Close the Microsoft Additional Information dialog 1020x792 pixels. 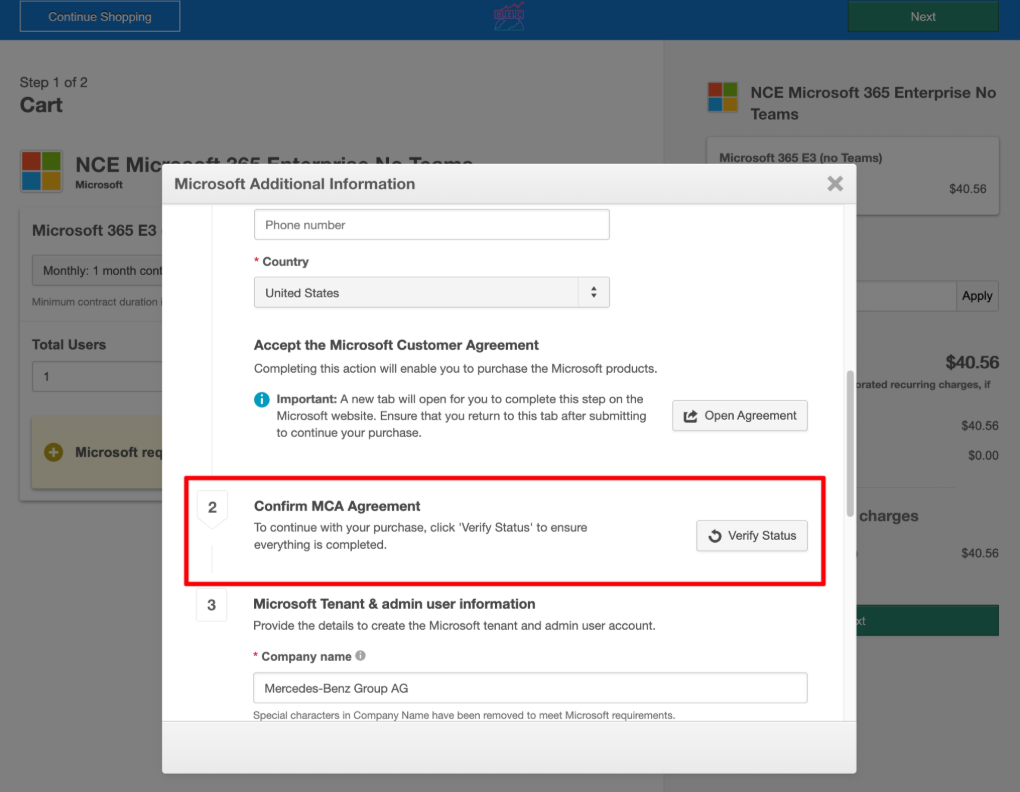pos(835,184)
